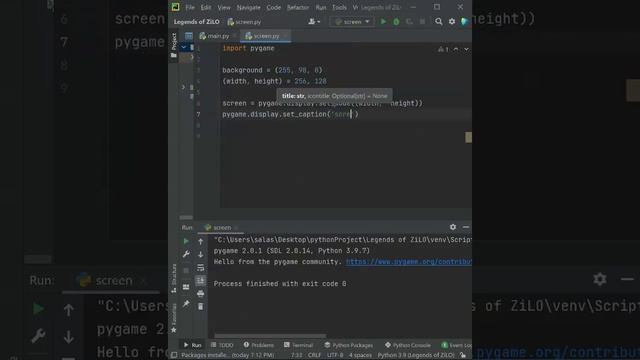
Task: Open the Python Console tool window
Action: click(408, 345)
